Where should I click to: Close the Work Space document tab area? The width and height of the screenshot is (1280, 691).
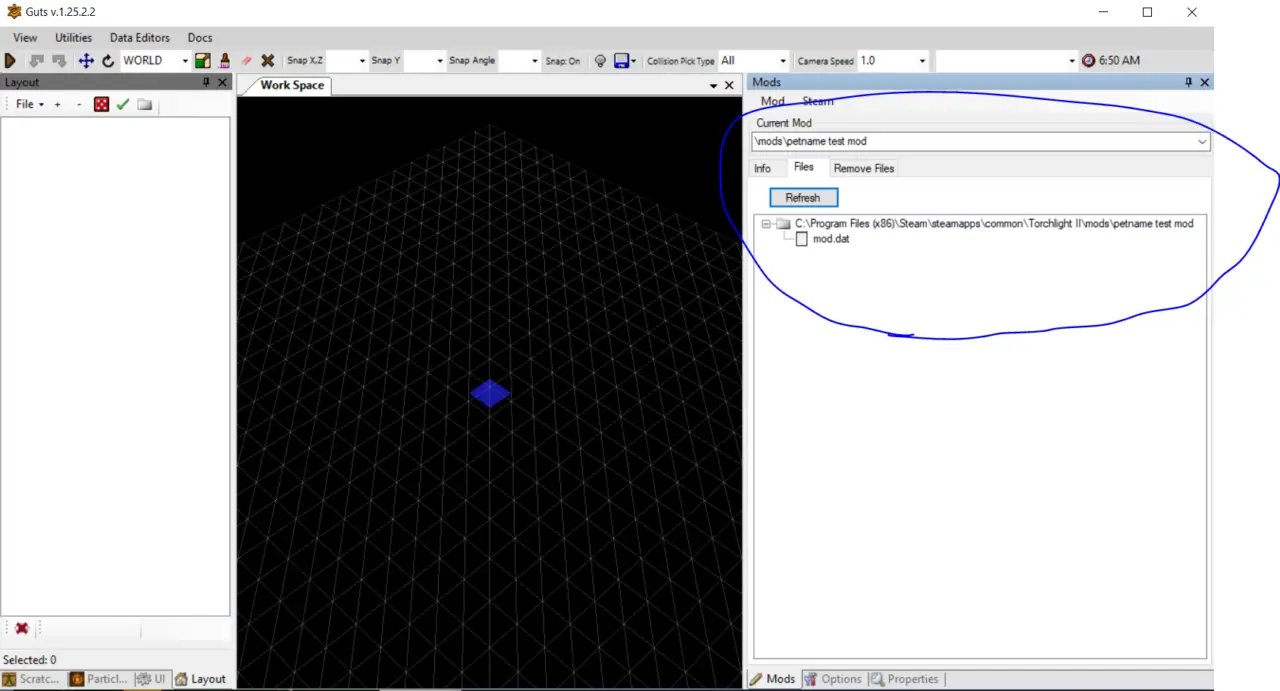coord(729,86)
